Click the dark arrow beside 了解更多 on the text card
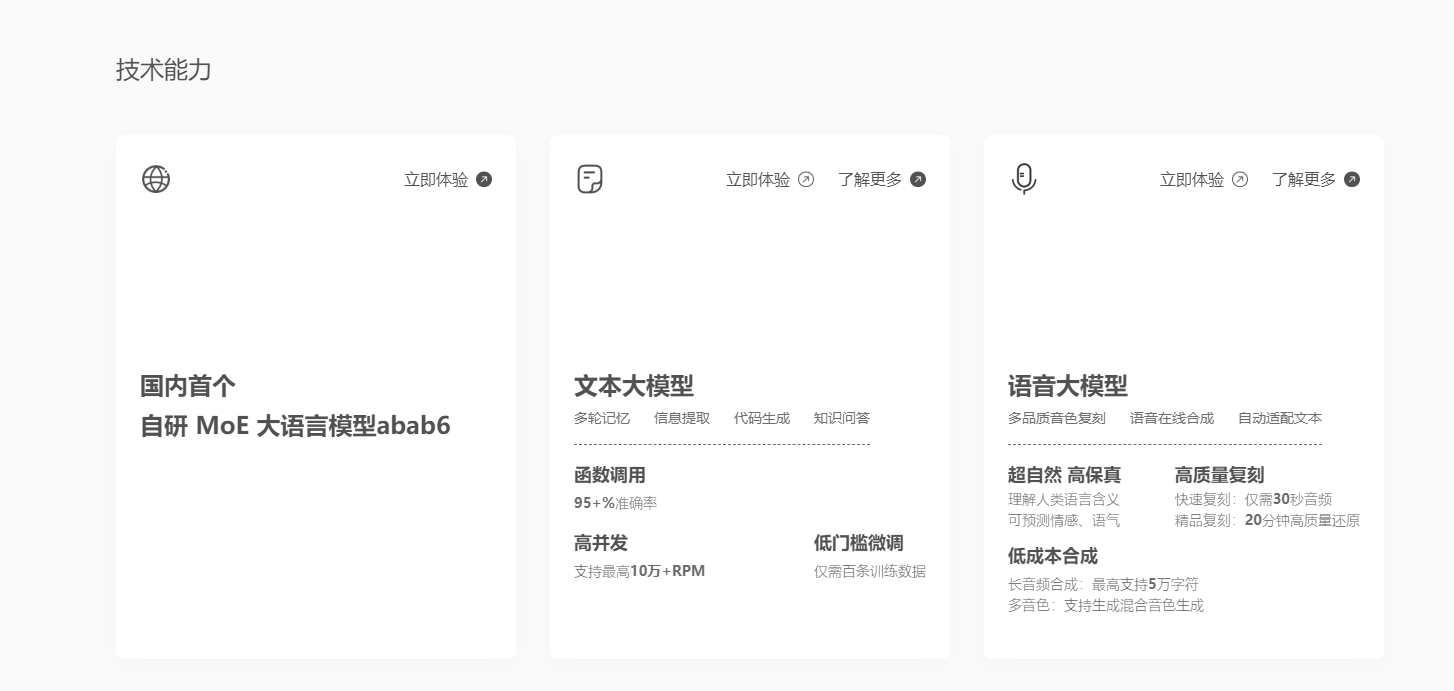Viewport: 1454px width, 691px height. (x=918, y=180)
